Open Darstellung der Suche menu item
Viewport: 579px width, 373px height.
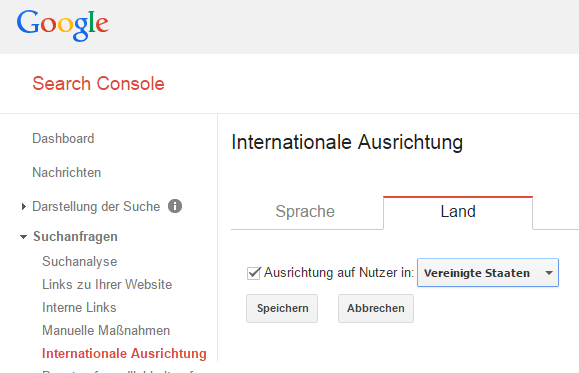pos(96,206)
